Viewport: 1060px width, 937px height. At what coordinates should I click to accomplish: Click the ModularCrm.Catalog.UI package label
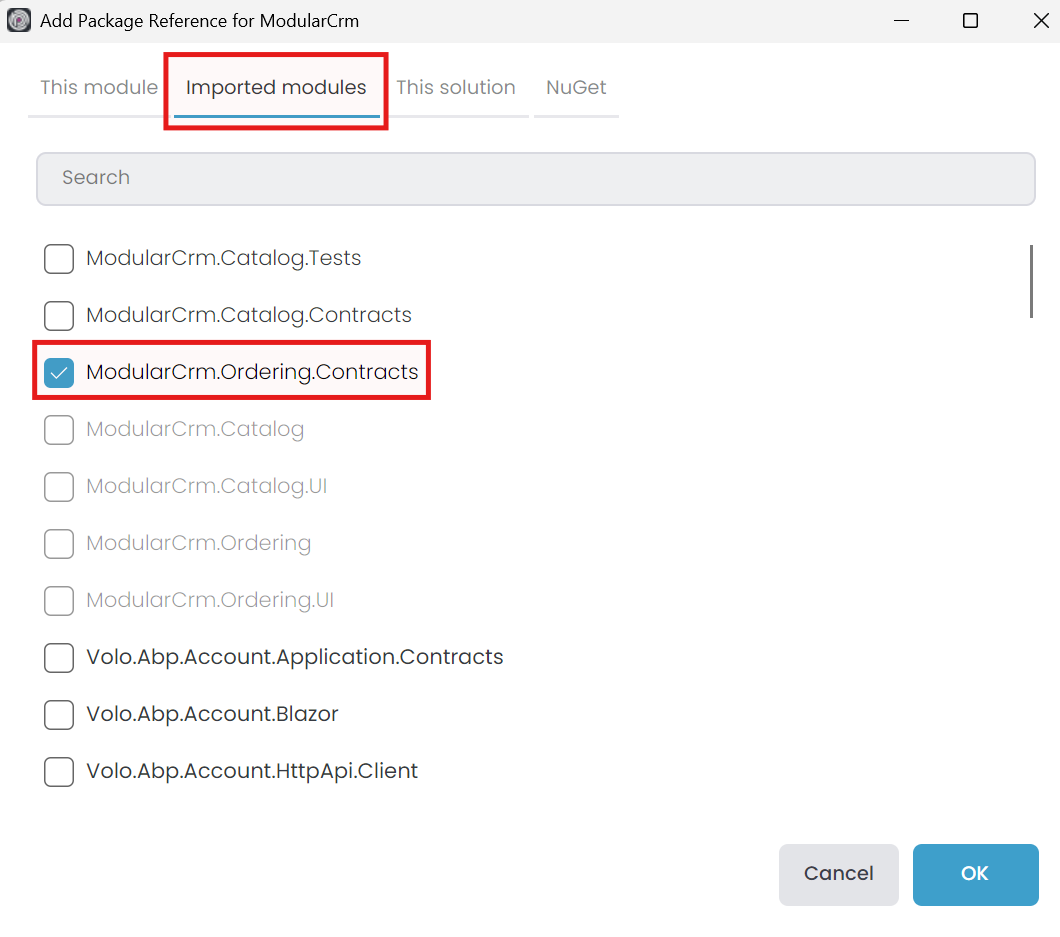(206, 487)
